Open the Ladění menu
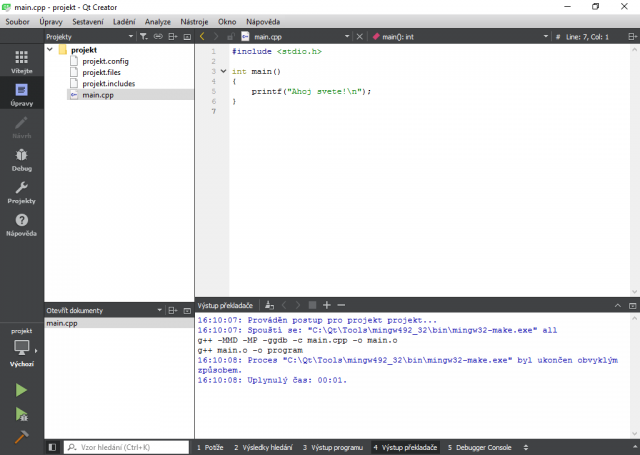Screen dimensions: 640x455 (x=124, y=22)
